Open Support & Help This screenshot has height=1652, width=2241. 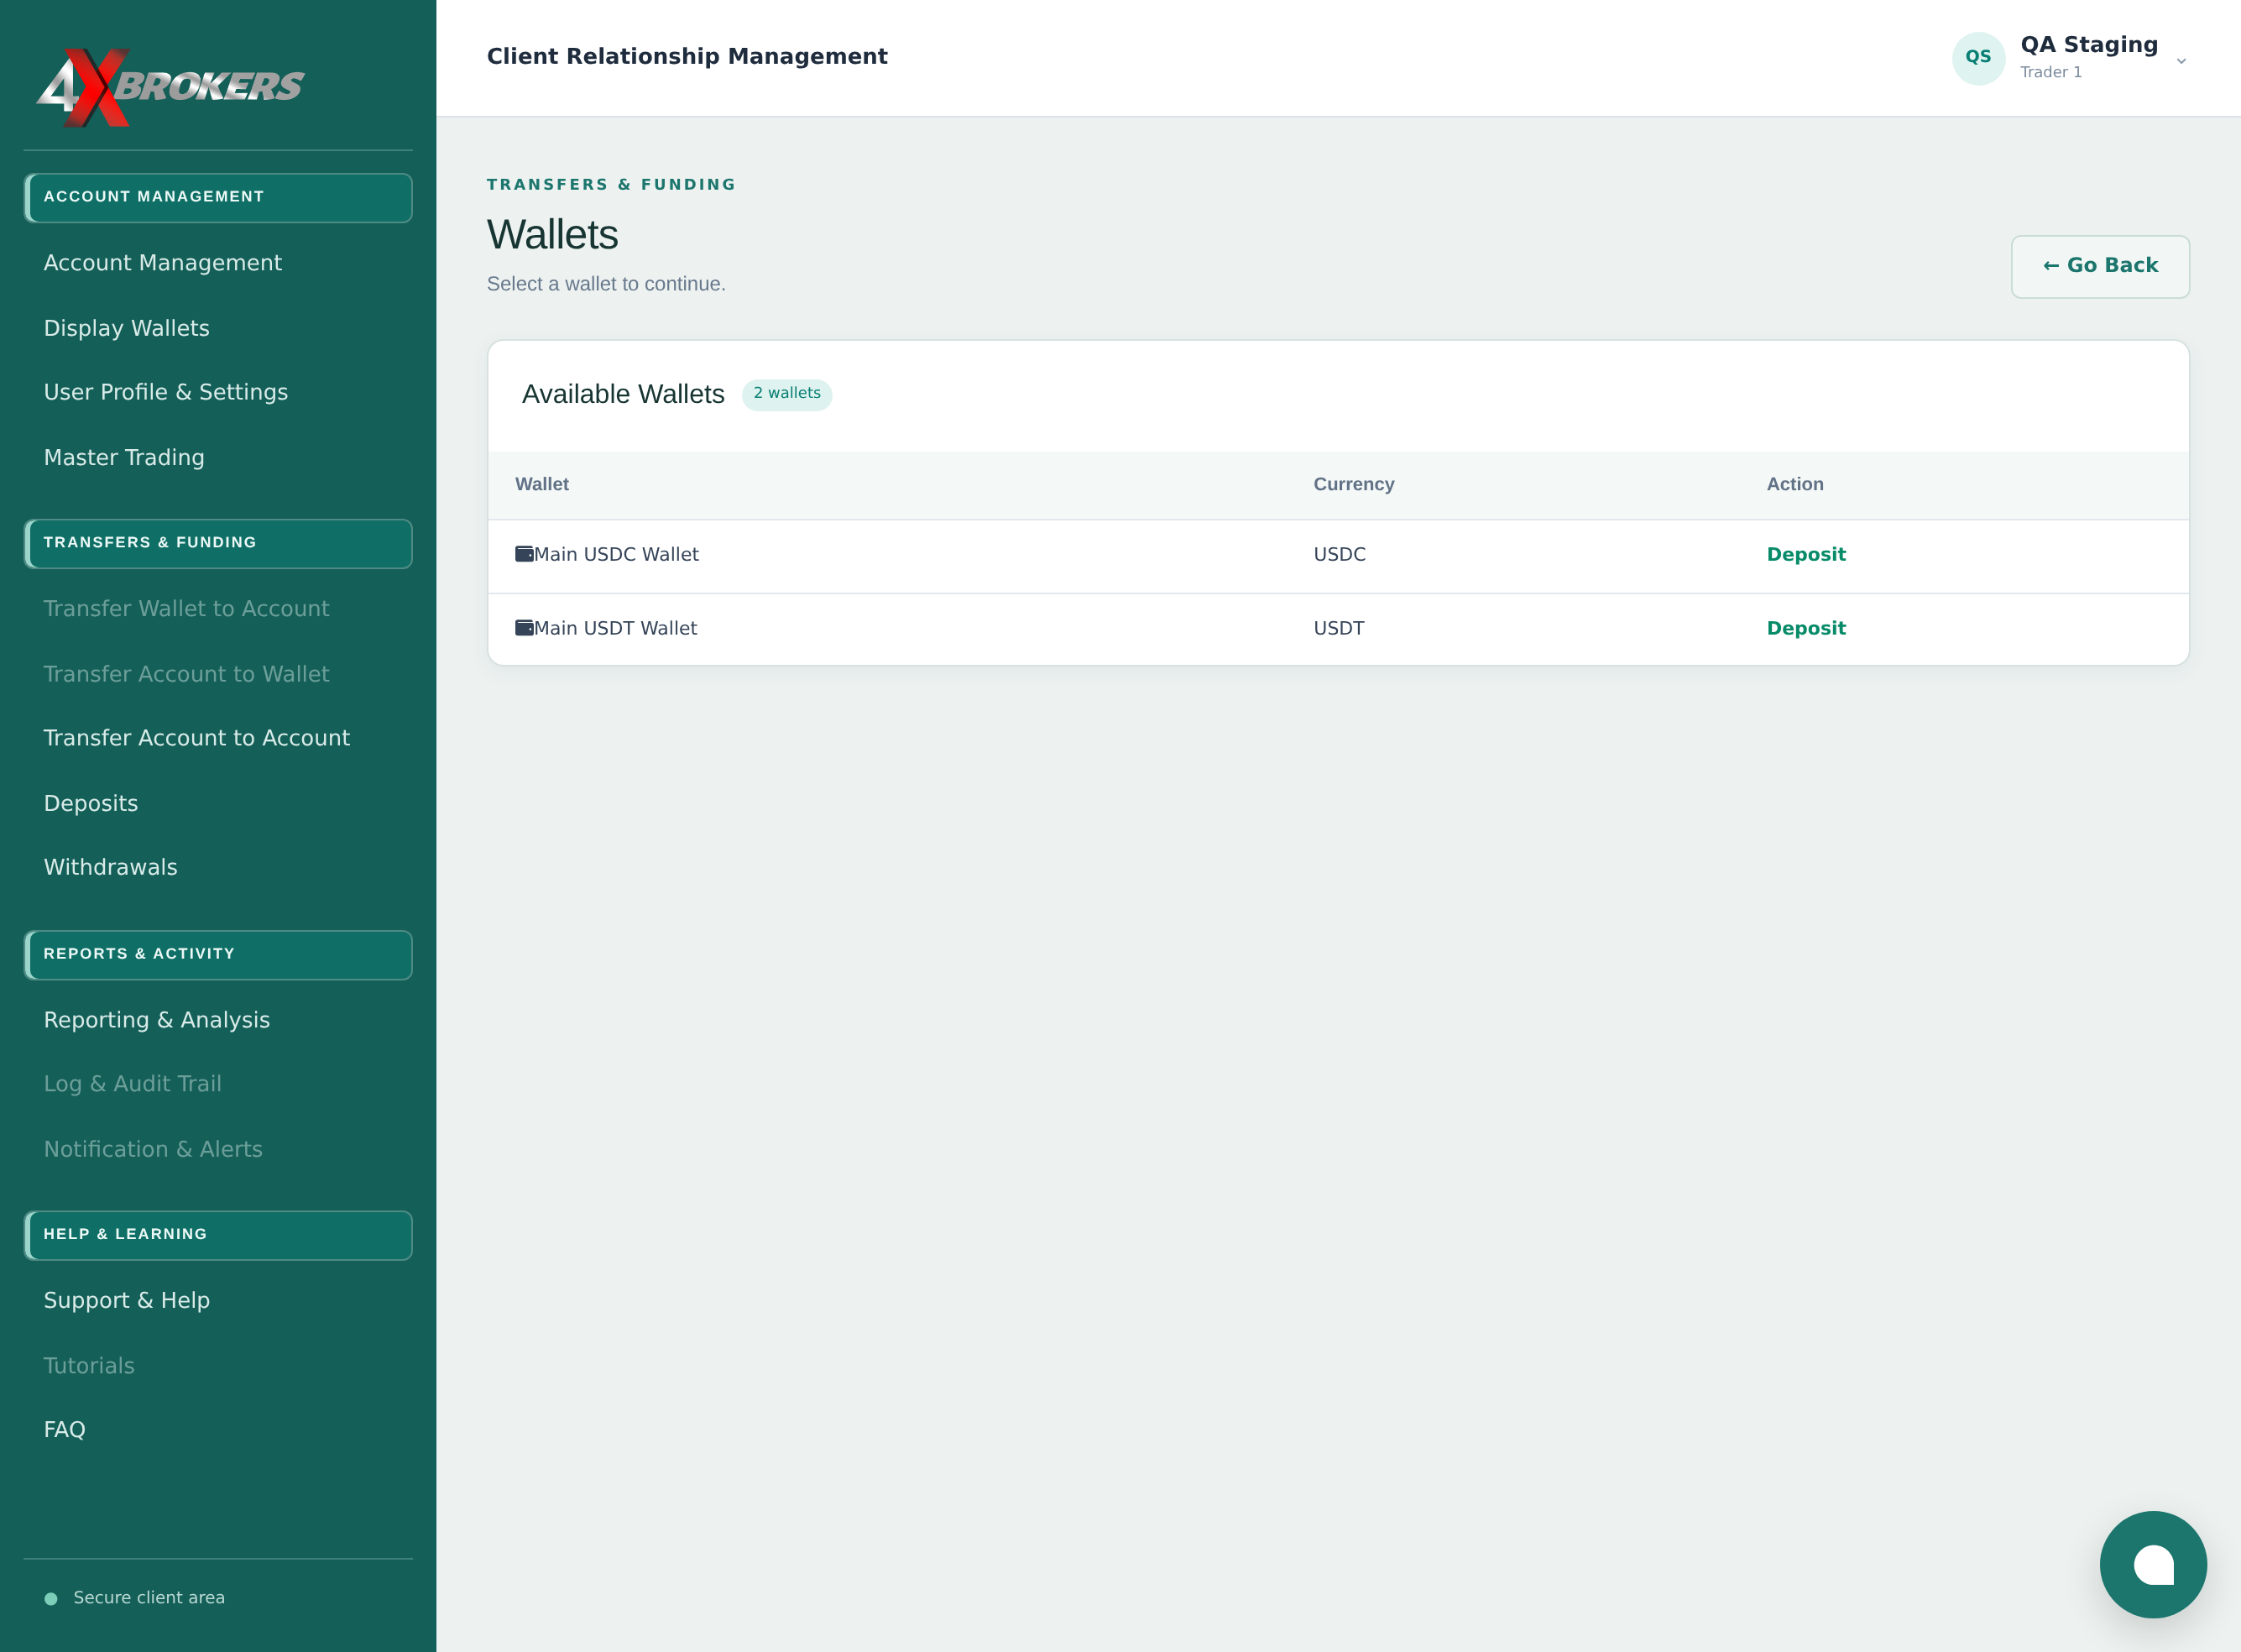(x=127, y=1300)
